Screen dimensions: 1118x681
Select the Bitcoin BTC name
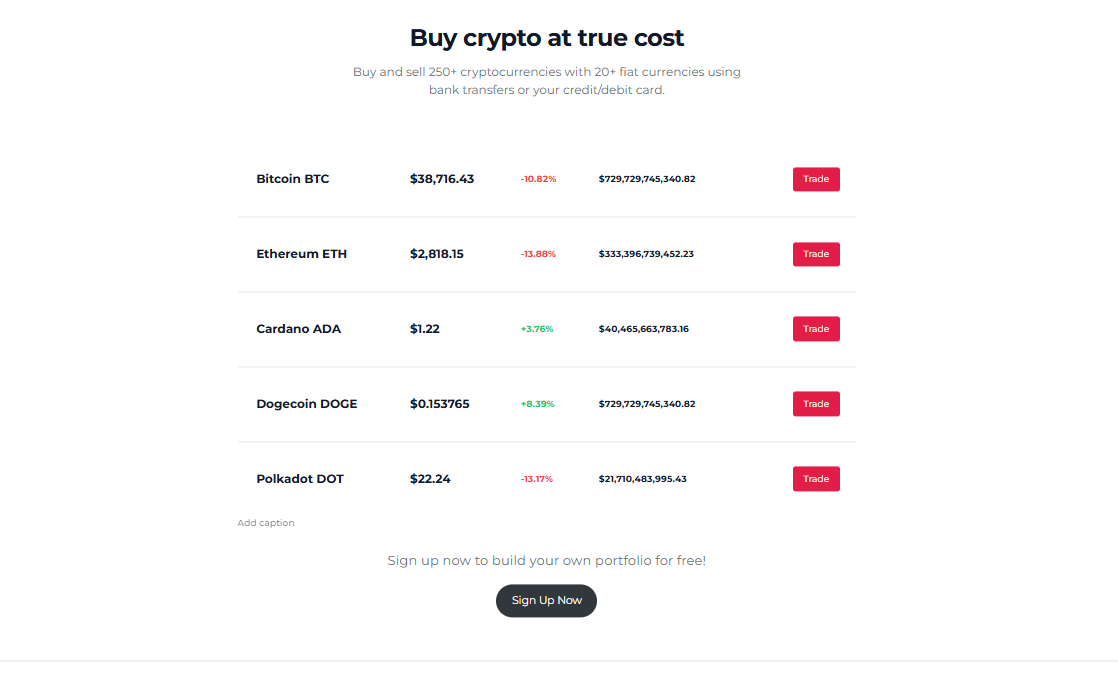(x=292, y=179)
